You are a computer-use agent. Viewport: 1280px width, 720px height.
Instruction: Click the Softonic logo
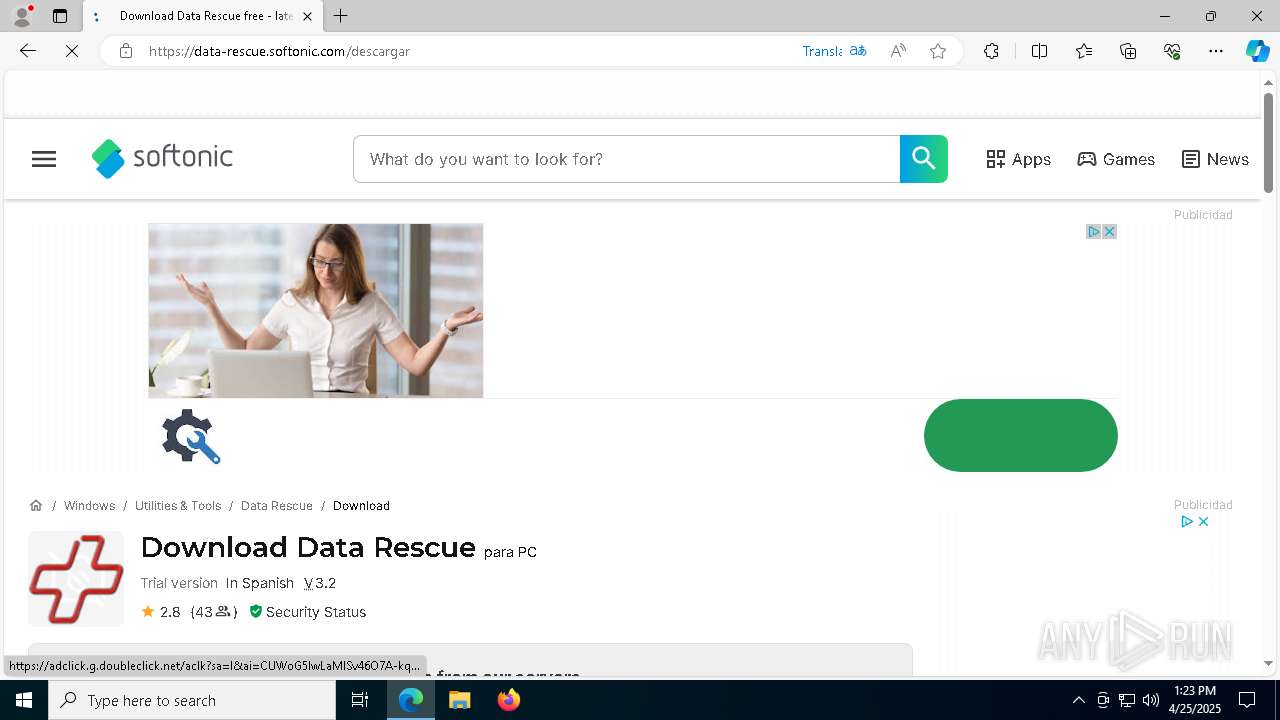[162, 158]
